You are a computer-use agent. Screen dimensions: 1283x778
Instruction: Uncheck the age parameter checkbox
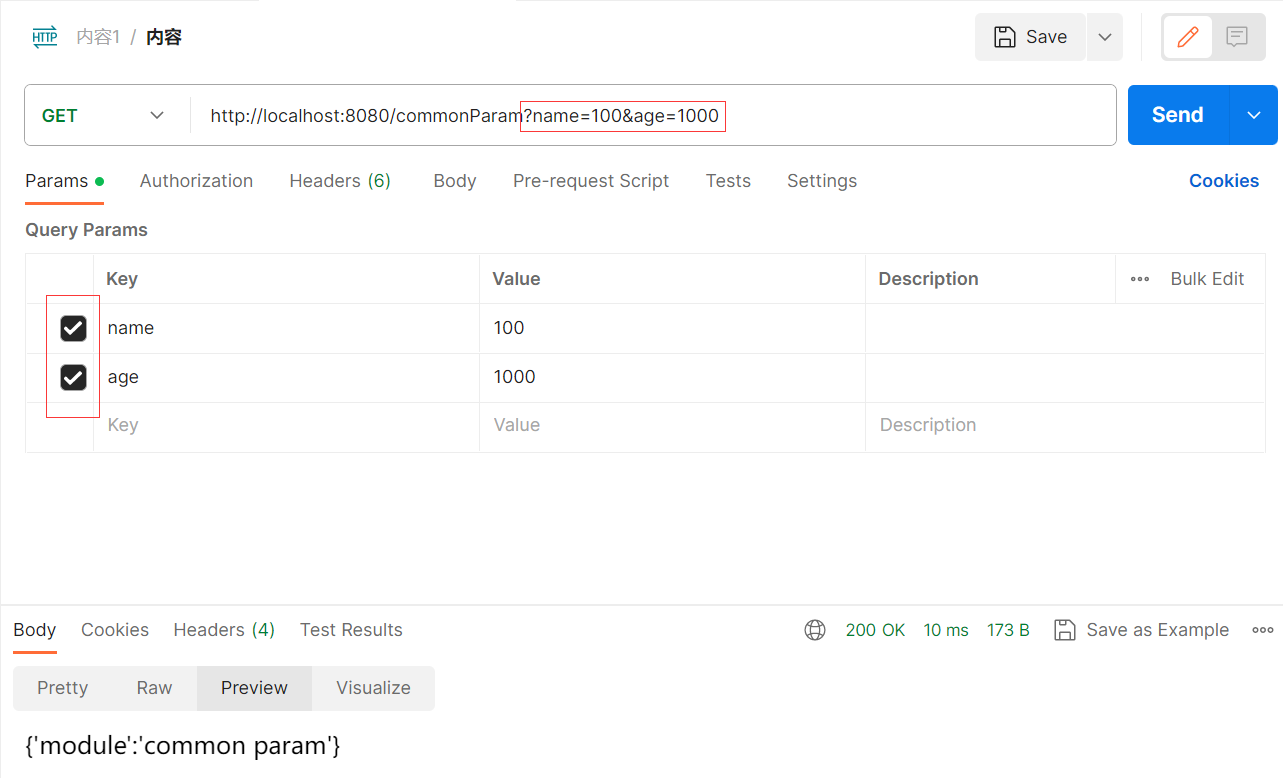coord(73,377)
